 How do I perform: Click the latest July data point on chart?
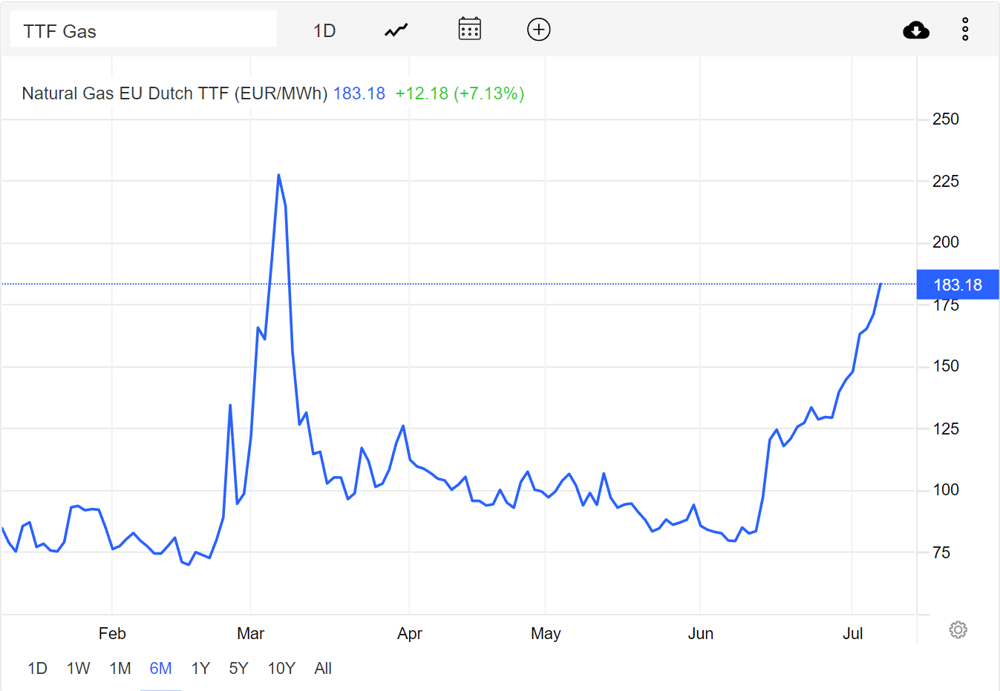[881, 284]
